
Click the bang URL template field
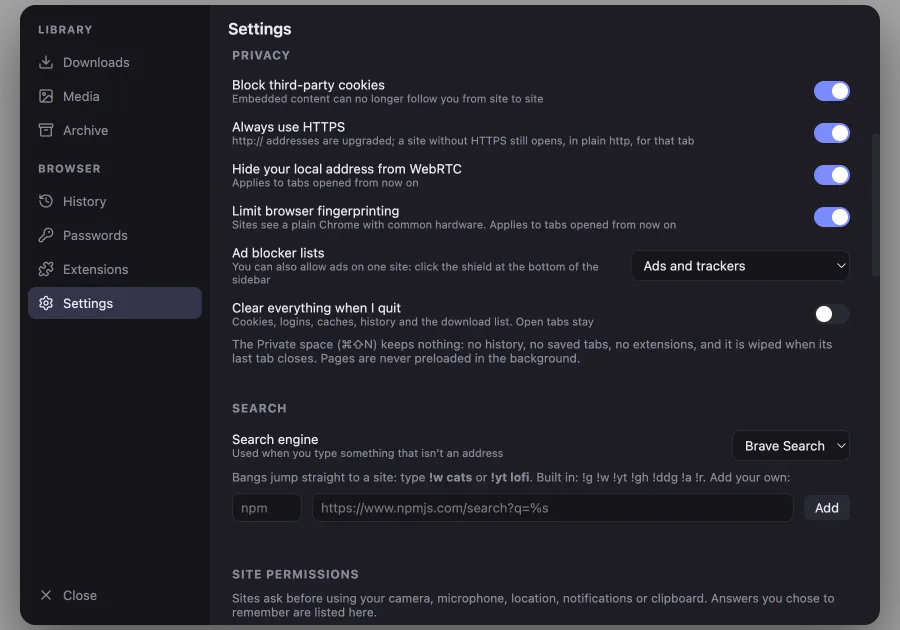(x=553, y=508)
